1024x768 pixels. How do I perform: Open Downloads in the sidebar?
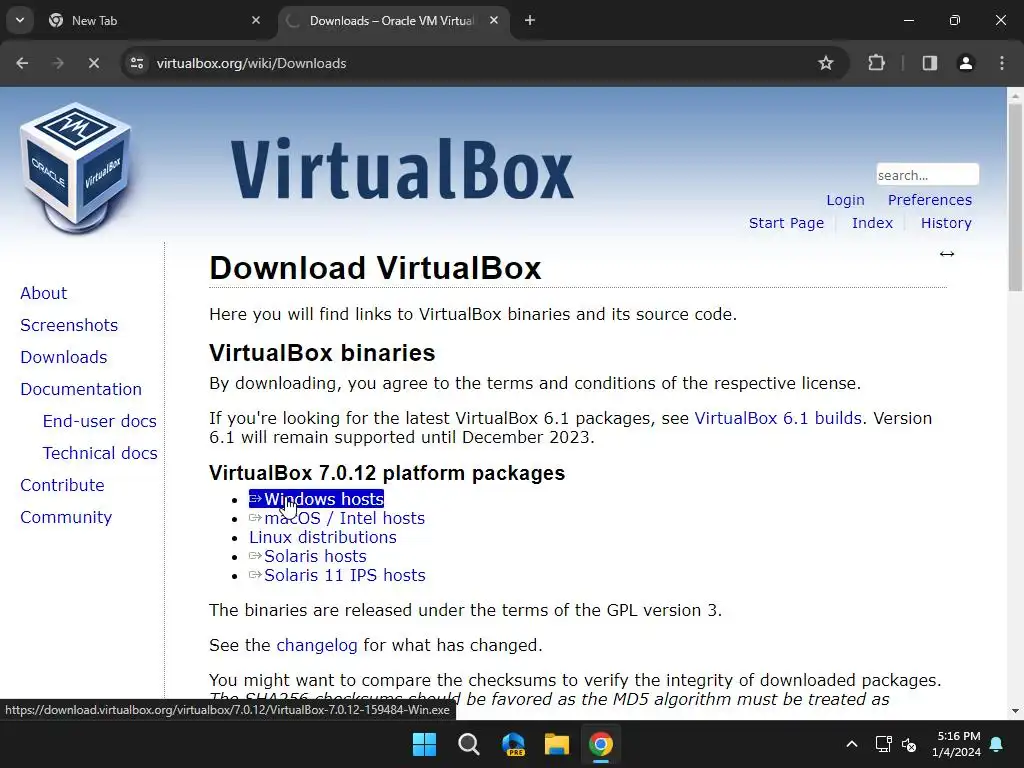pos(64,357)
